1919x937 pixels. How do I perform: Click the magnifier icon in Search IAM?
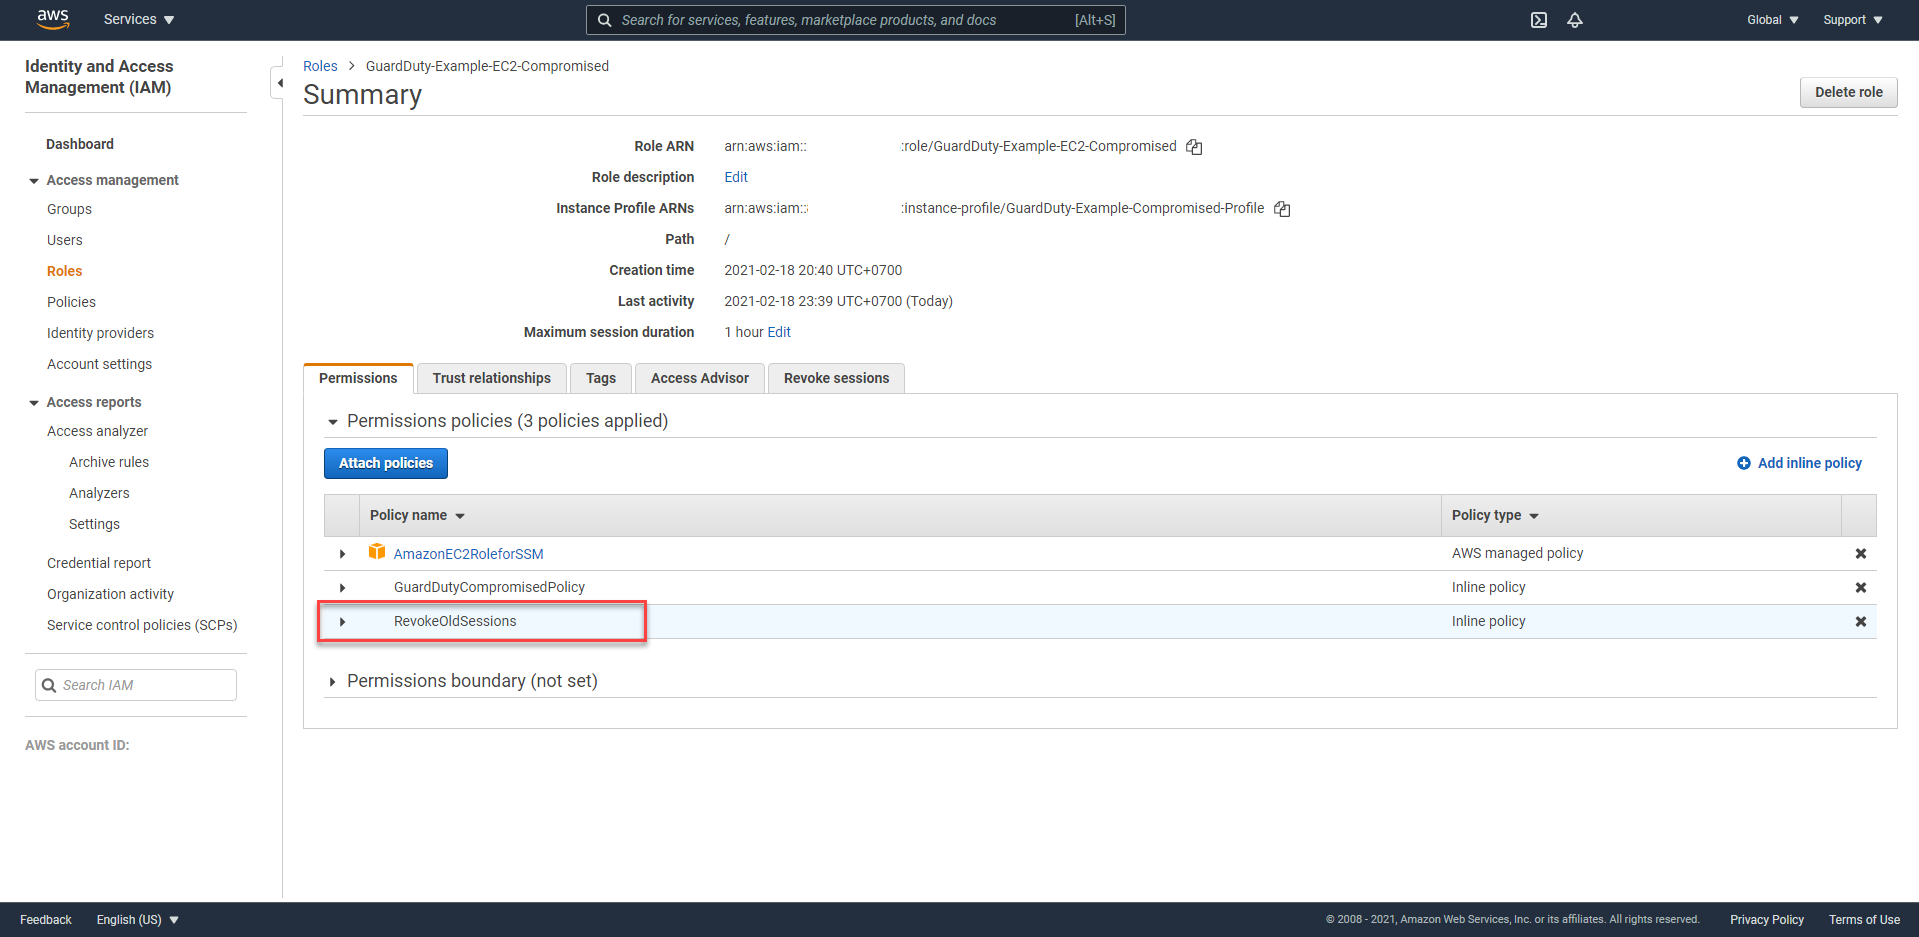[x=48, y=686]
